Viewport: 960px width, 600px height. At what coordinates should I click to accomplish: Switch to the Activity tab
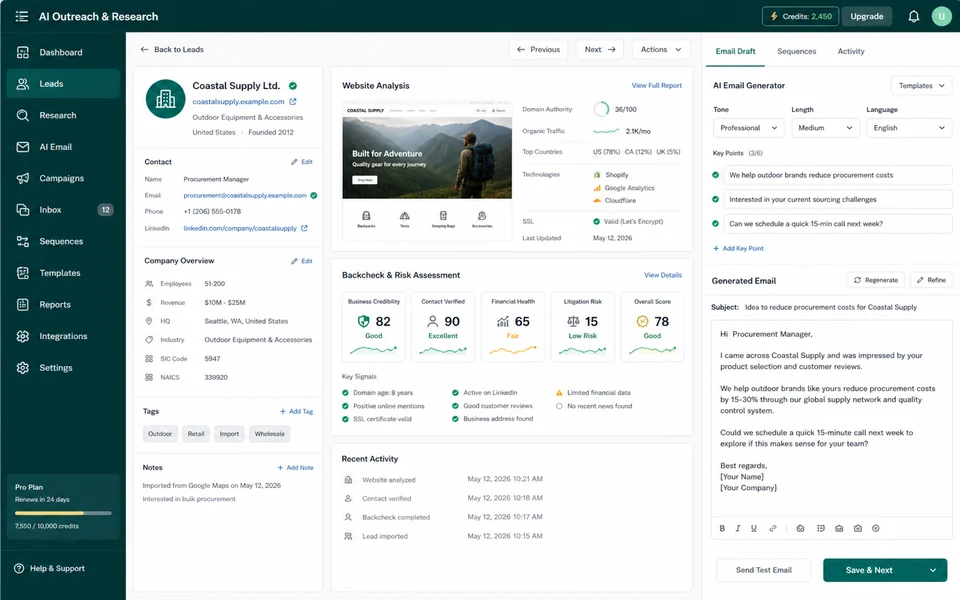coord(851,51)
